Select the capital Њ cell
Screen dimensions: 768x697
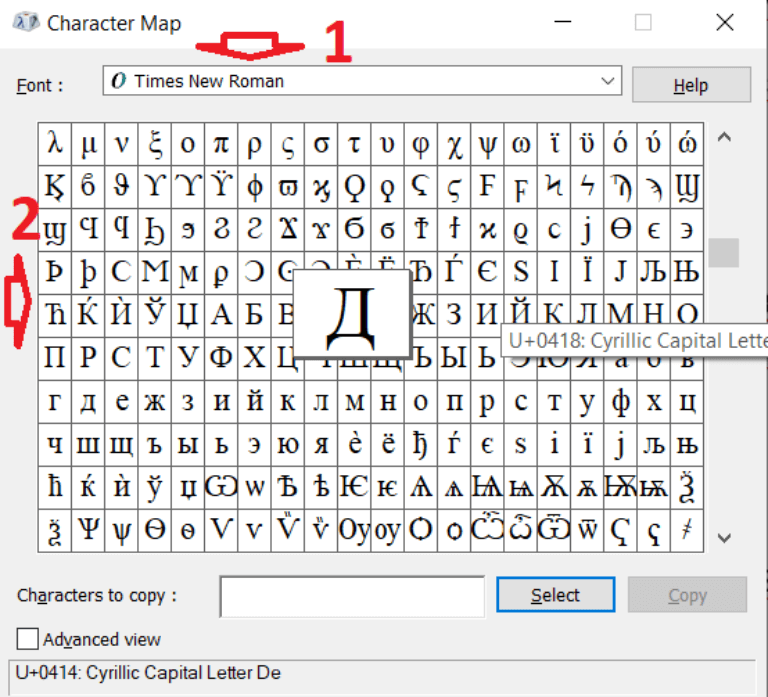click(x=687, y=272)
